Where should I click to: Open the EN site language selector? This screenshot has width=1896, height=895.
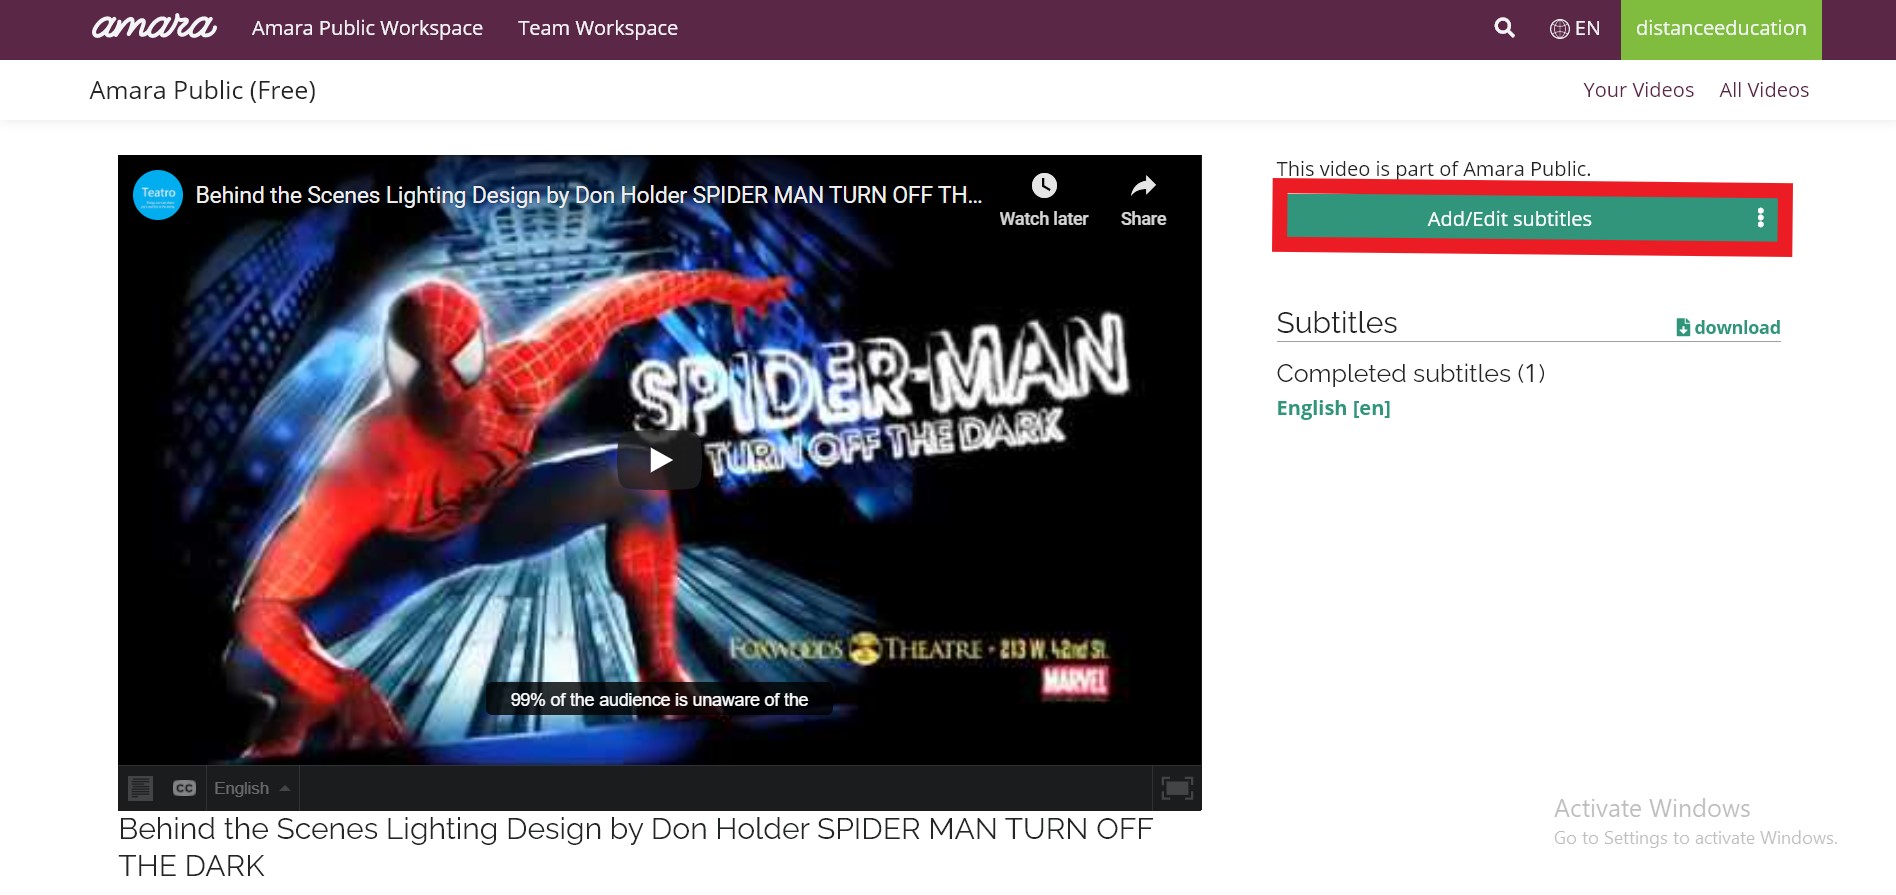click(1575, 28)
